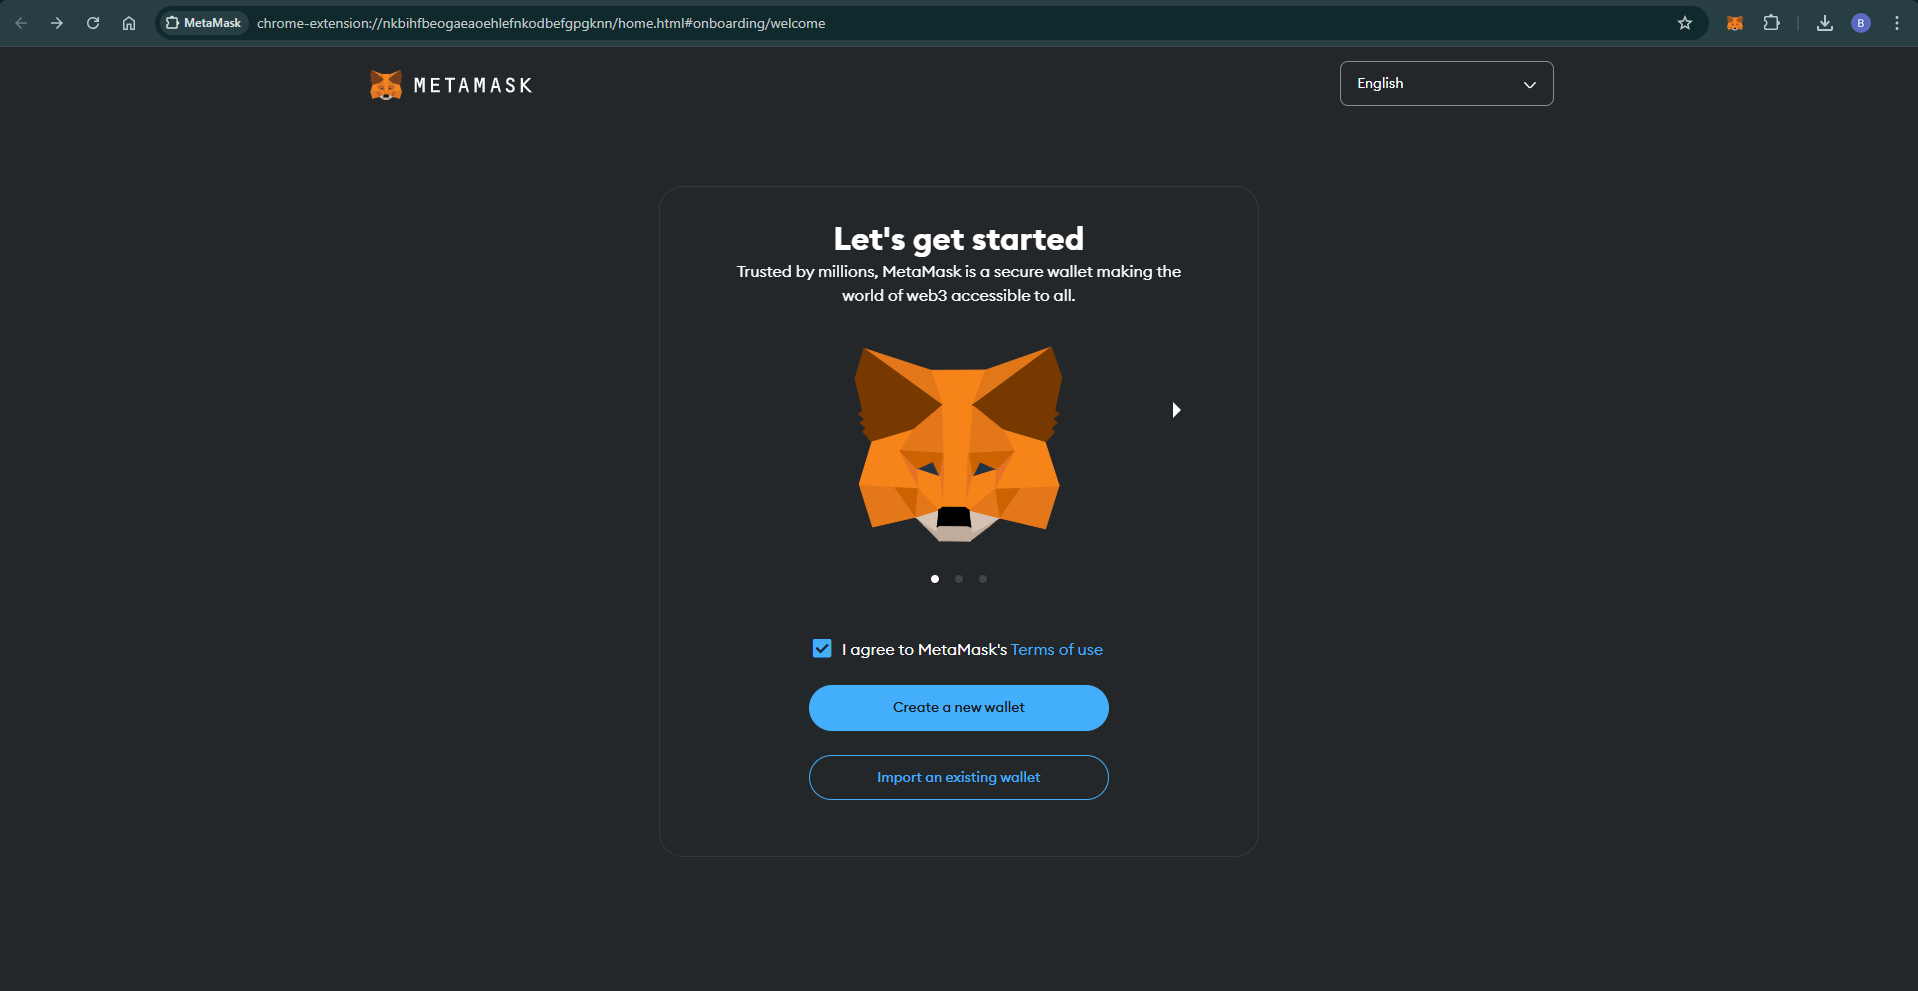Jump to the second carousel slide dot

click(959, 579)
